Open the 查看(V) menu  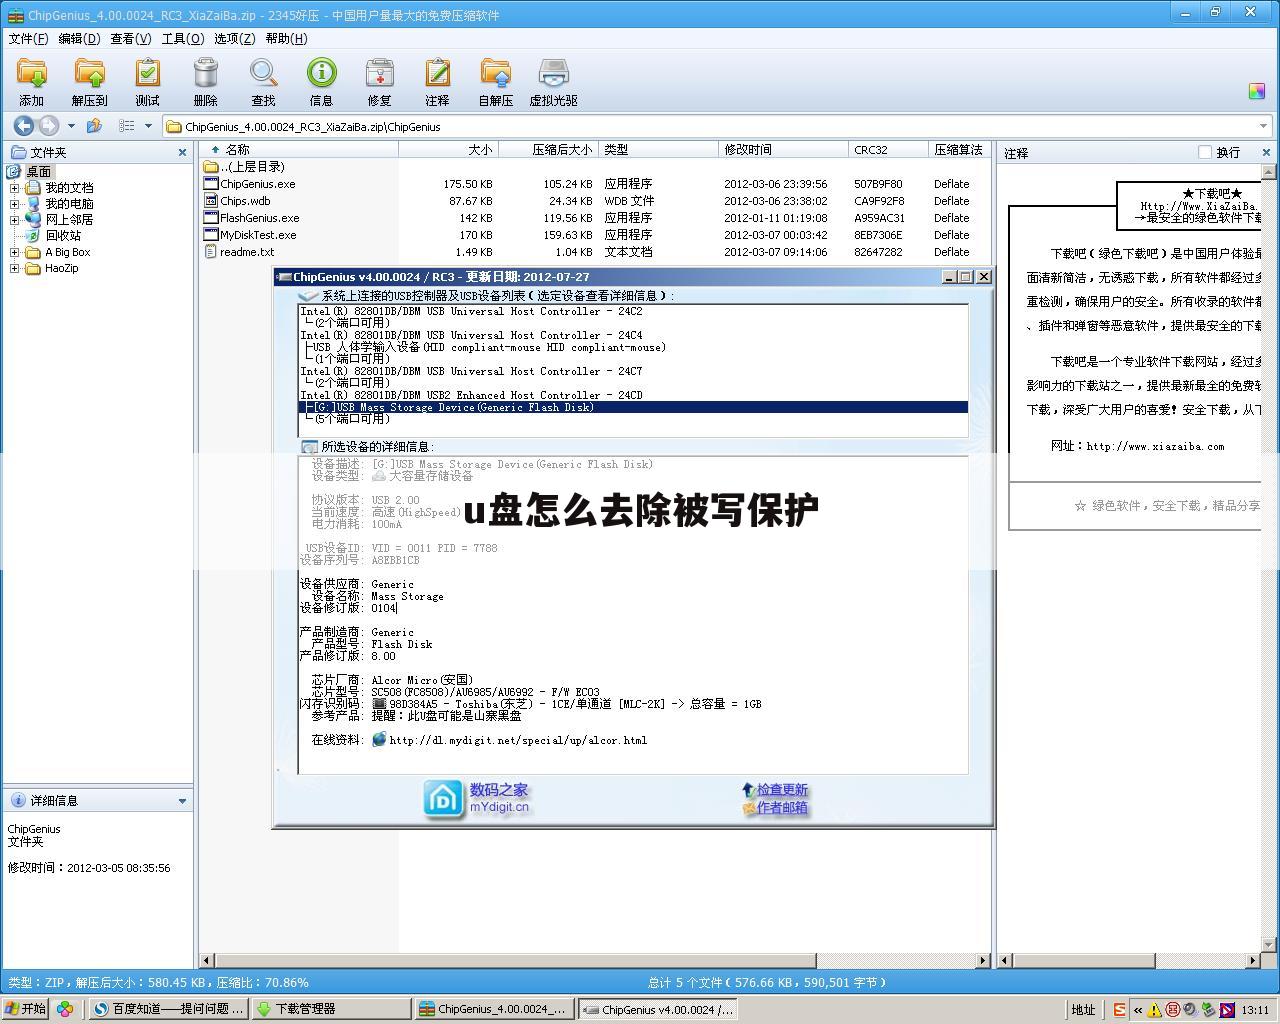click(130, 38)
